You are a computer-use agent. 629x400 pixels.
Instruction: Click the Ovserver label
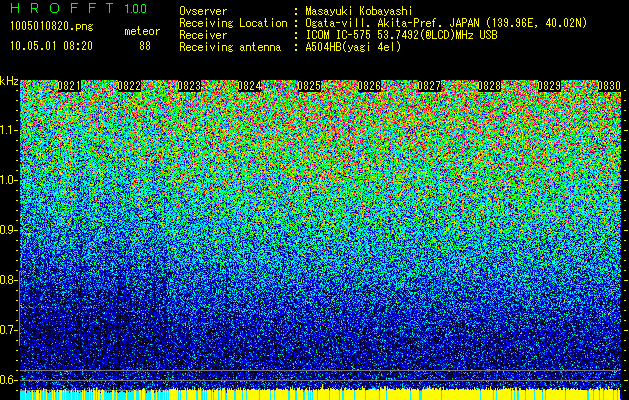point(203,11)
